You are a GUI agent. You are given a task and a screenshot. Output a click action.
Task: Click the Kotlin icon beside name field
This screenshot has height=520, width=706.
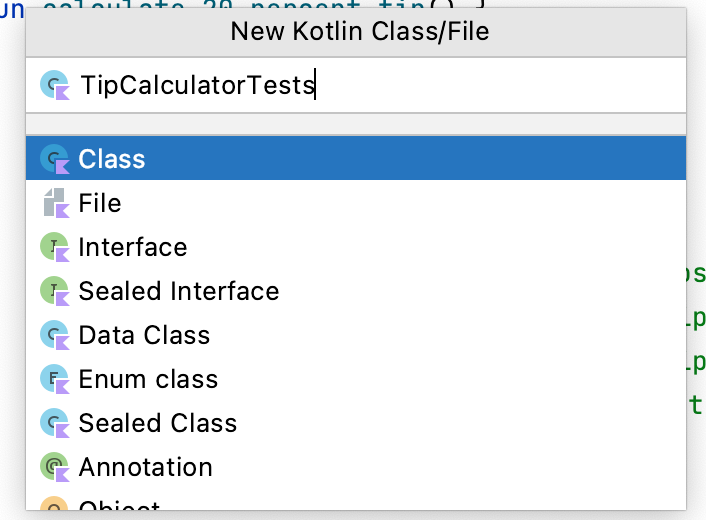click(x=53, y=86)
